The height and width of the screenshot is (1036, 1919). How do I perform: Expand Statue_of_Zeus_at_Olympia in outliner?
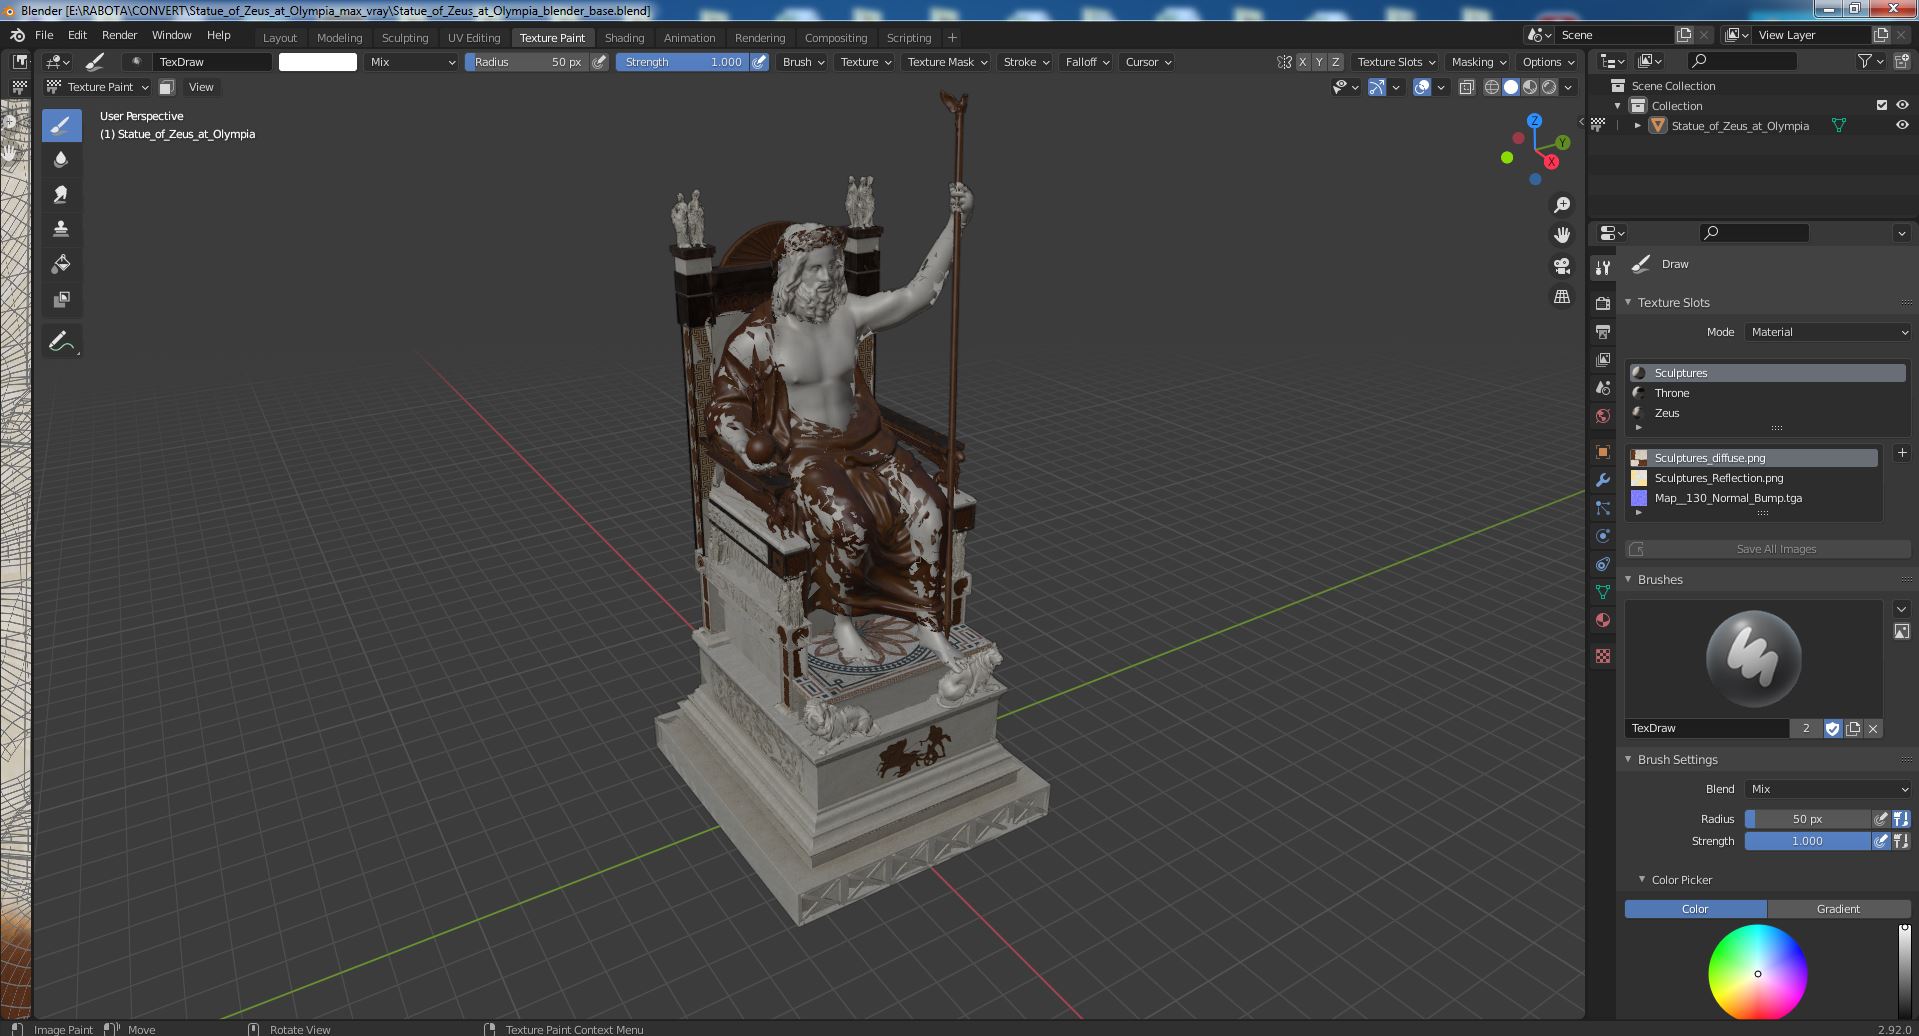1637,125
